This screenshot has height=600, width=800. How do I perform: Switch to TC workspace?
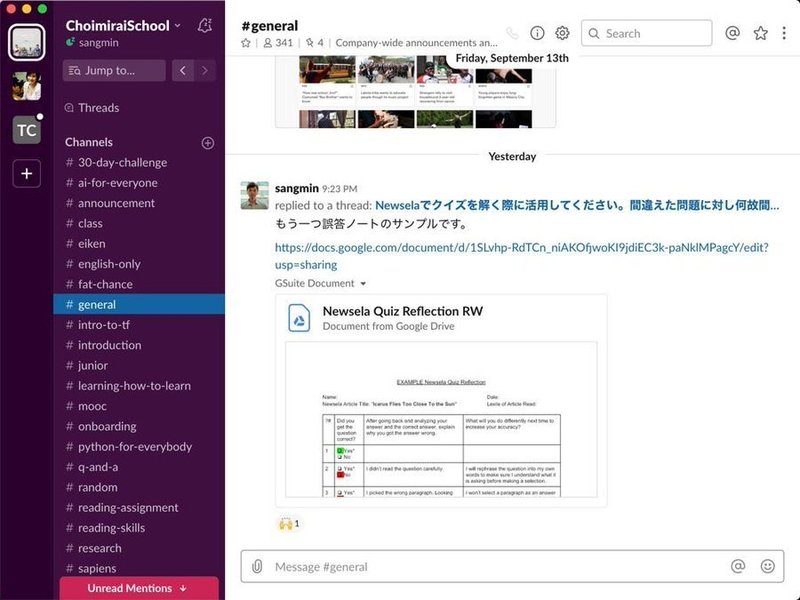(27, 130)
